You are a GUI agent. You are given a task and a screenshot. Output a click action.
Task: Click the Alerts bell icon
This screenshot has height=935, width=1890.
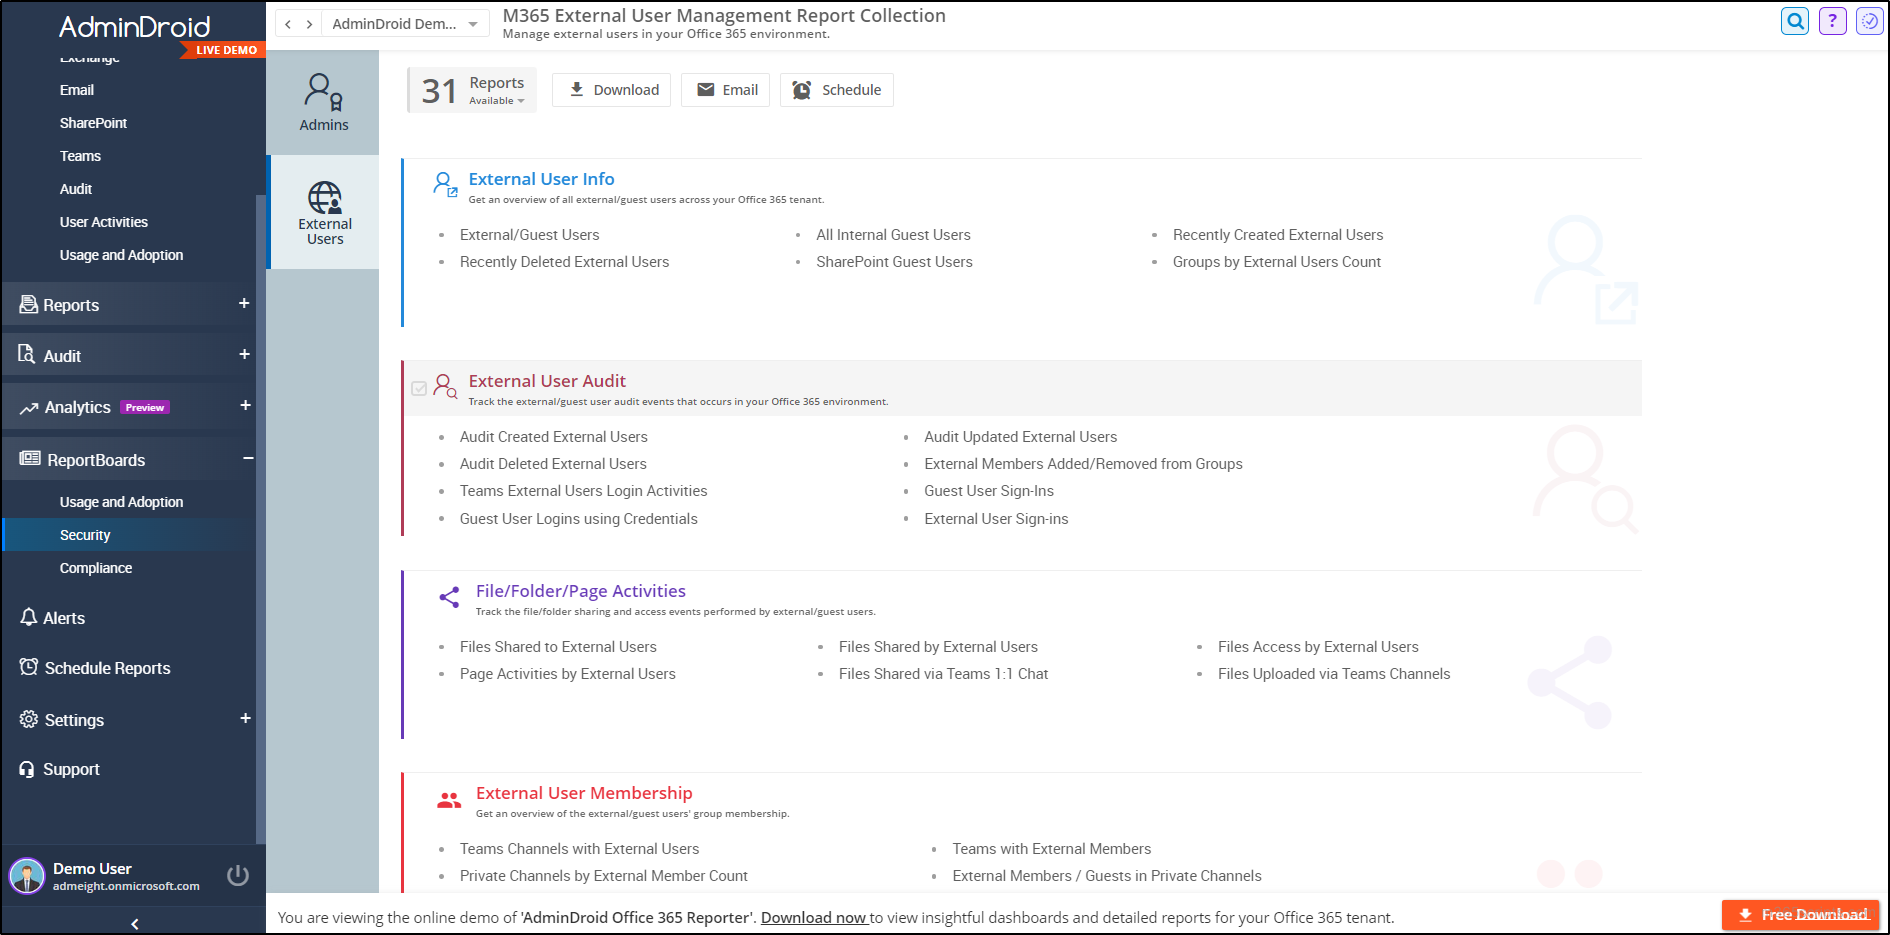click(x=29, y=617)
